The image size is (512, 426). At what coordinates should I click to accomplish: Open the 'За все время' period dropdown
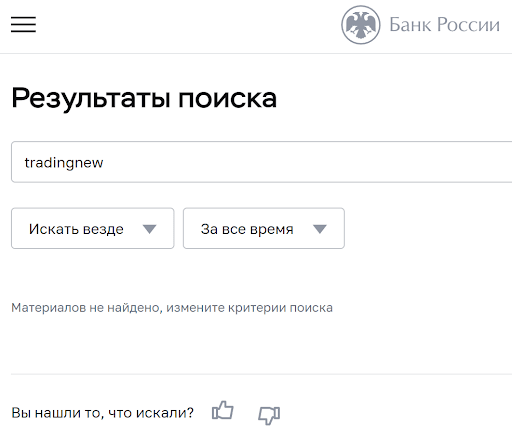(264, 228)
